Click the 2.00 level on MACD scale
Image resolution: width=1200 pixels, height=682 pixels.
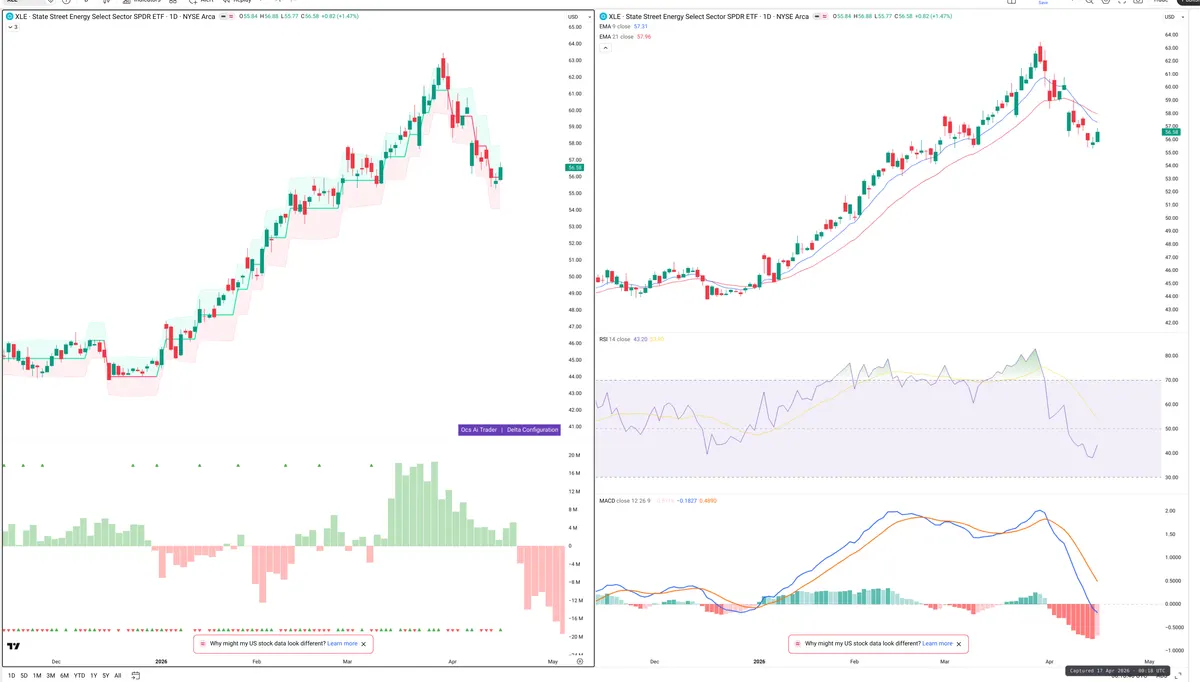1172,512
